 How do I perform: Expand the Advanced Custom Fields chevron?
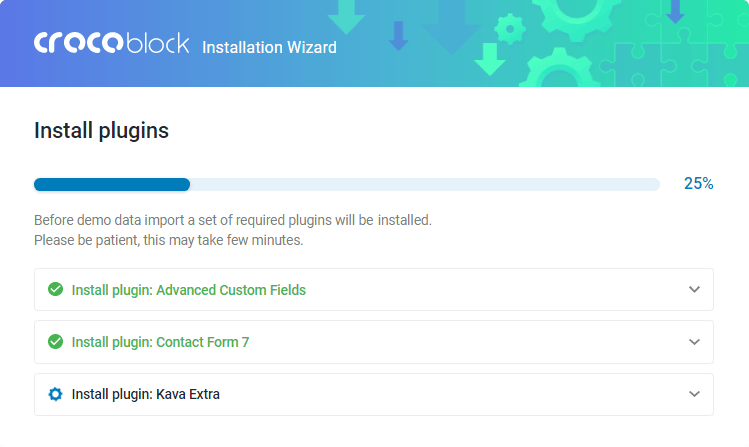click(x=694, y=289)
